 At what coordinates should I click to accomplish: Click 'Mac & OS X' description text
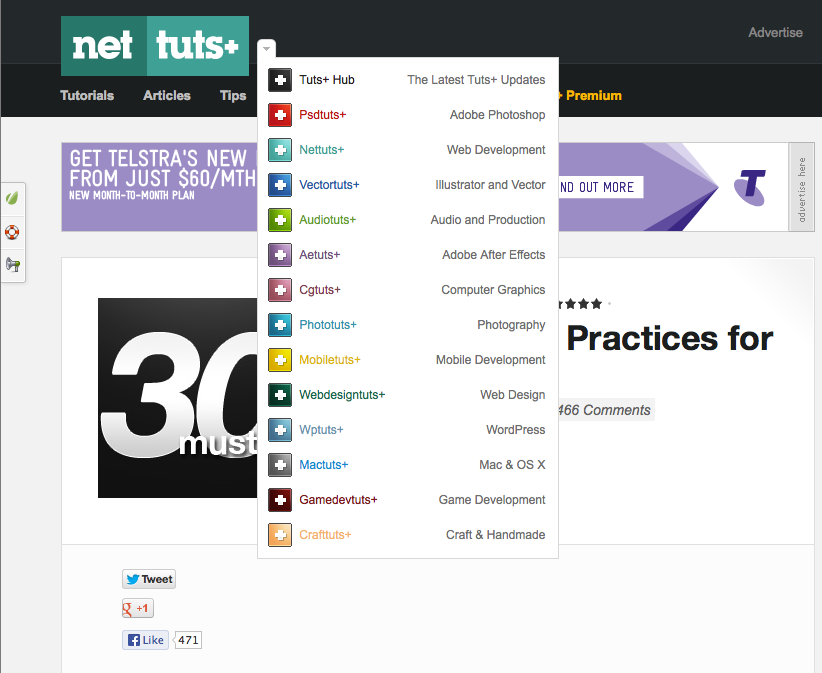point(512,465)
